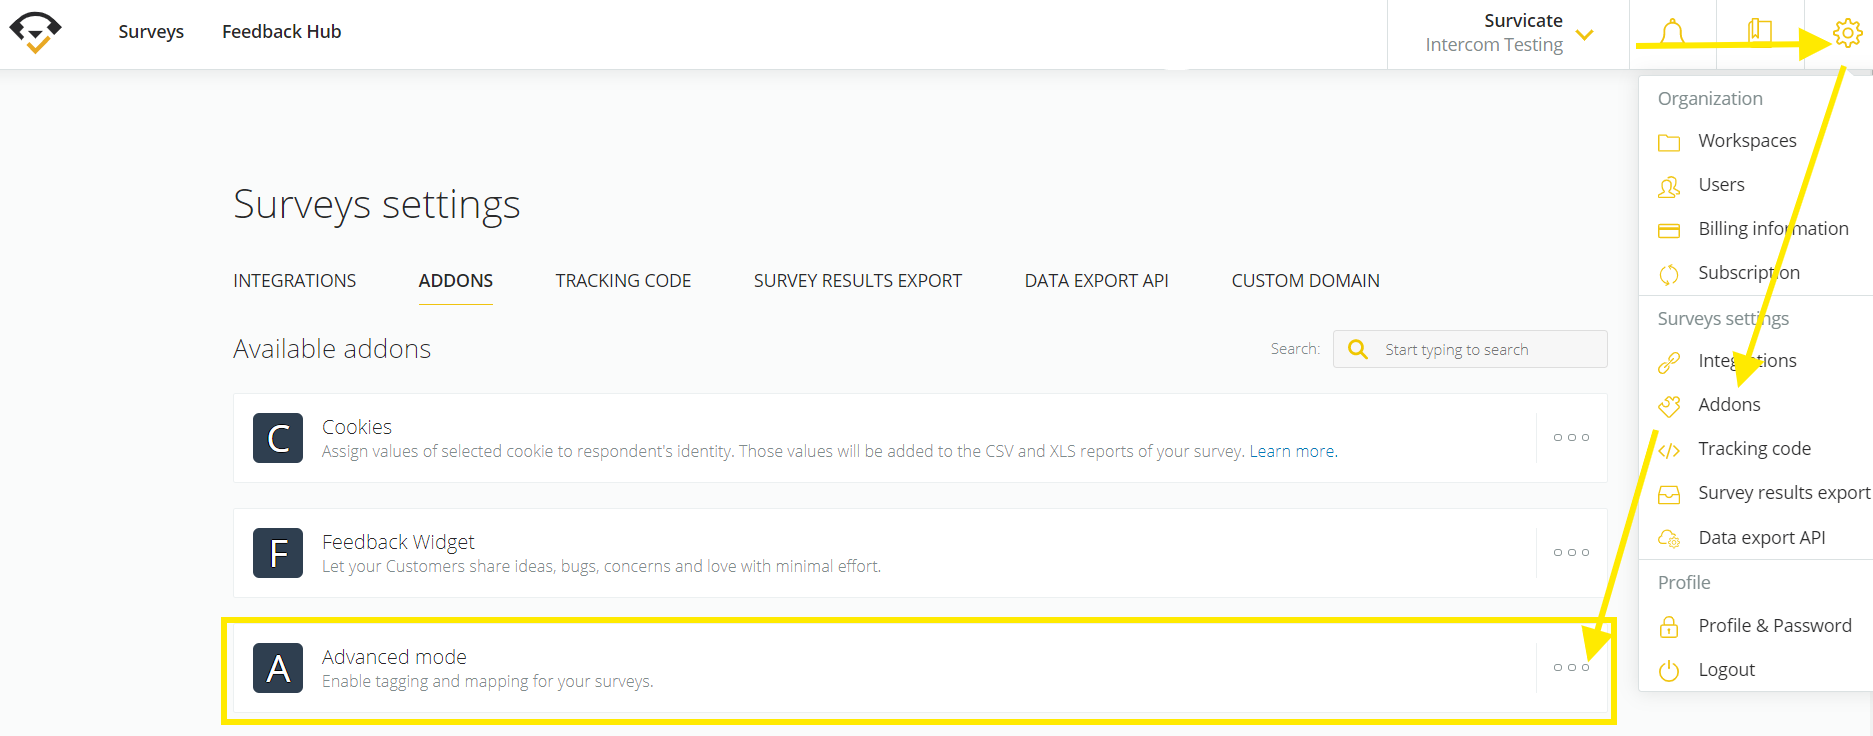The image size is (1873, 736).
Task: Click the Advanced mode 'A' addon icon
Action: (x=278, y=668)
